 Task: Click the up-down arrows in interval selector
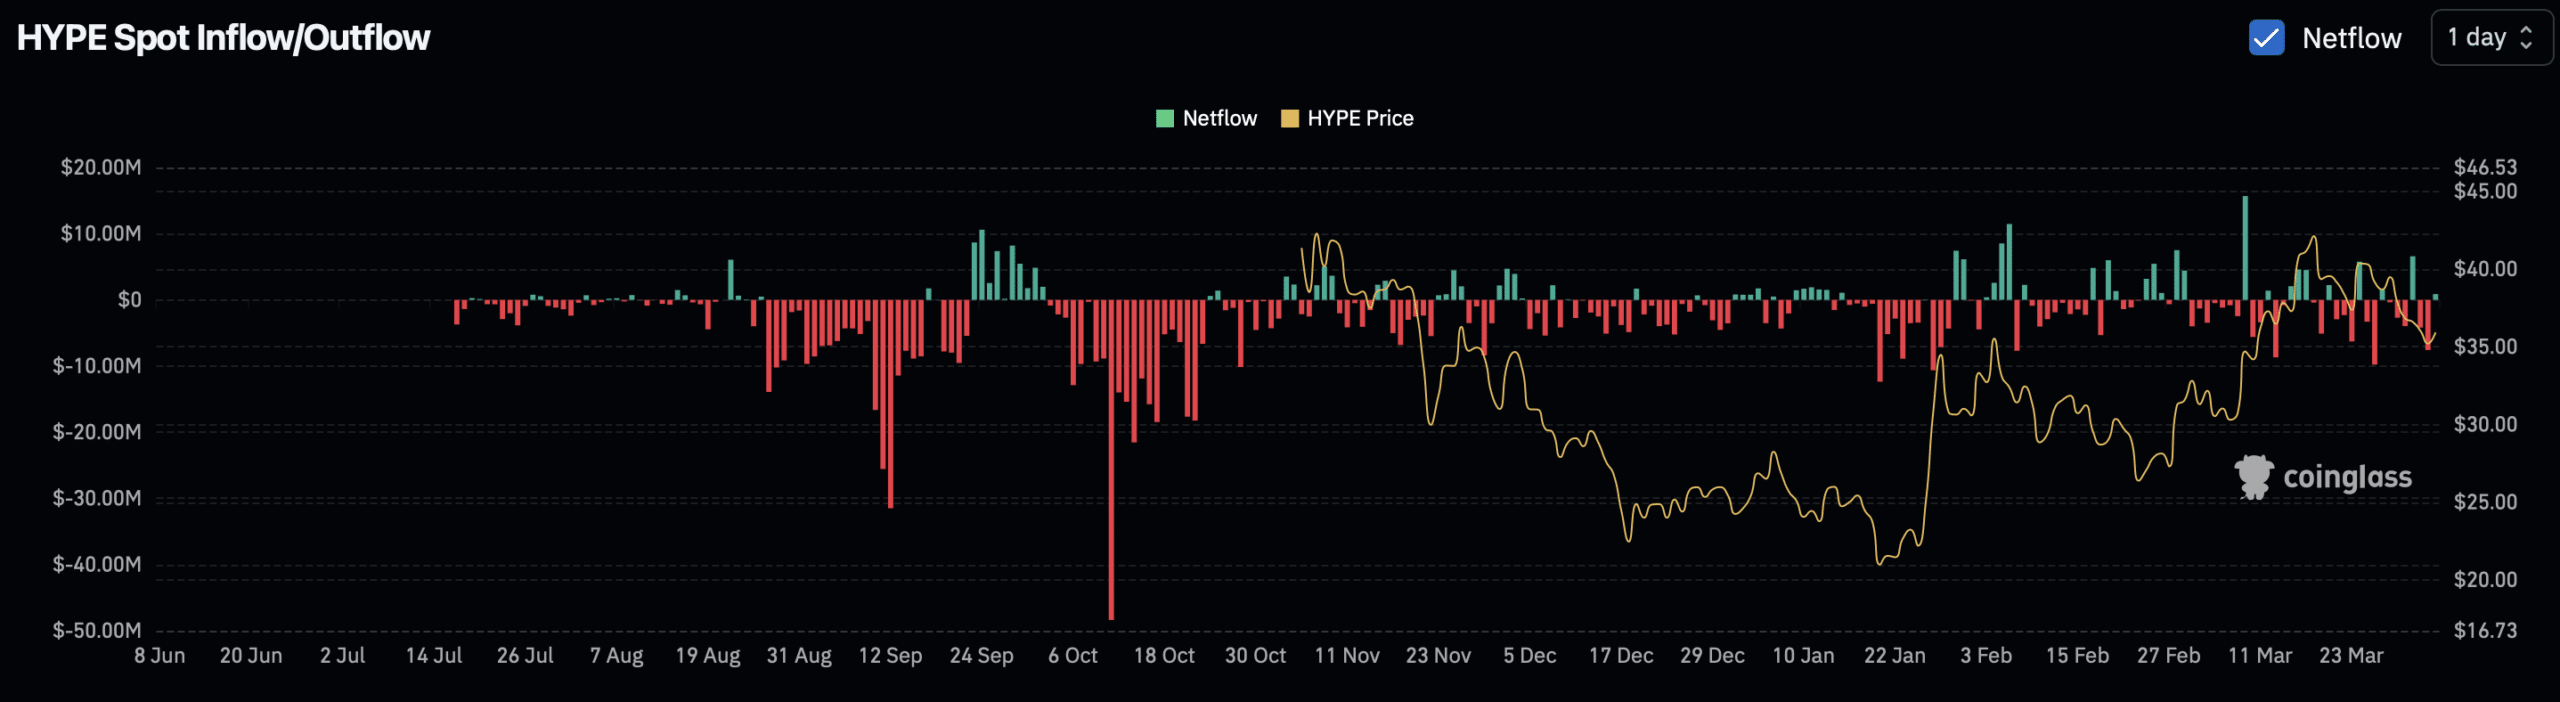point(2526,38)
